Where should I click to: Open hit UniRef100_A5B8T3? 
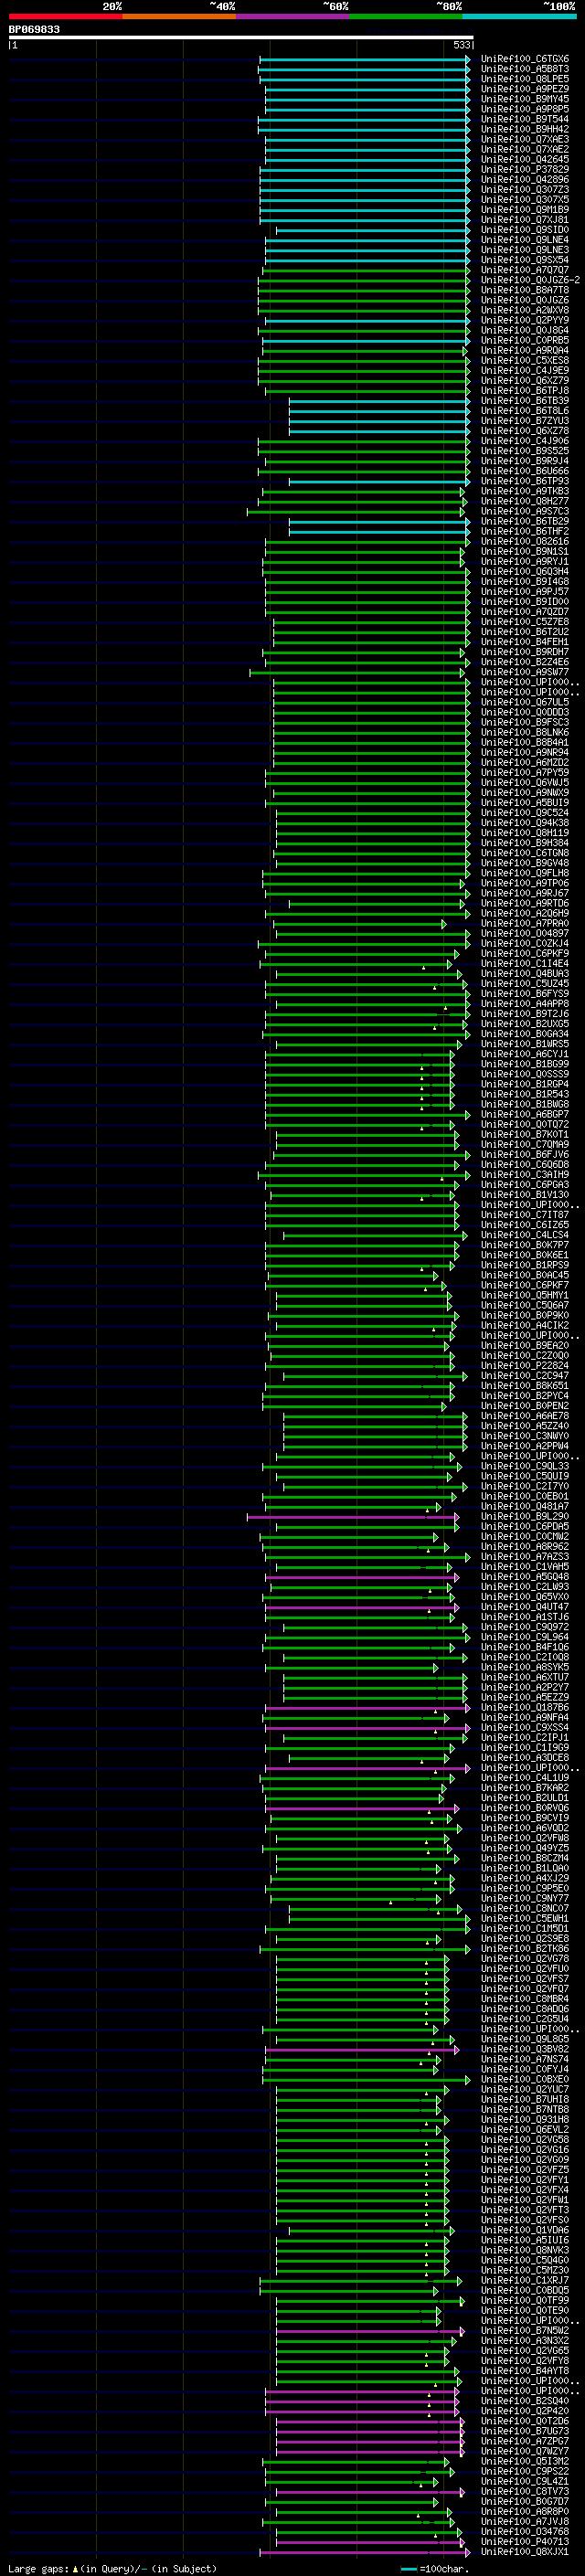(525, 69)
